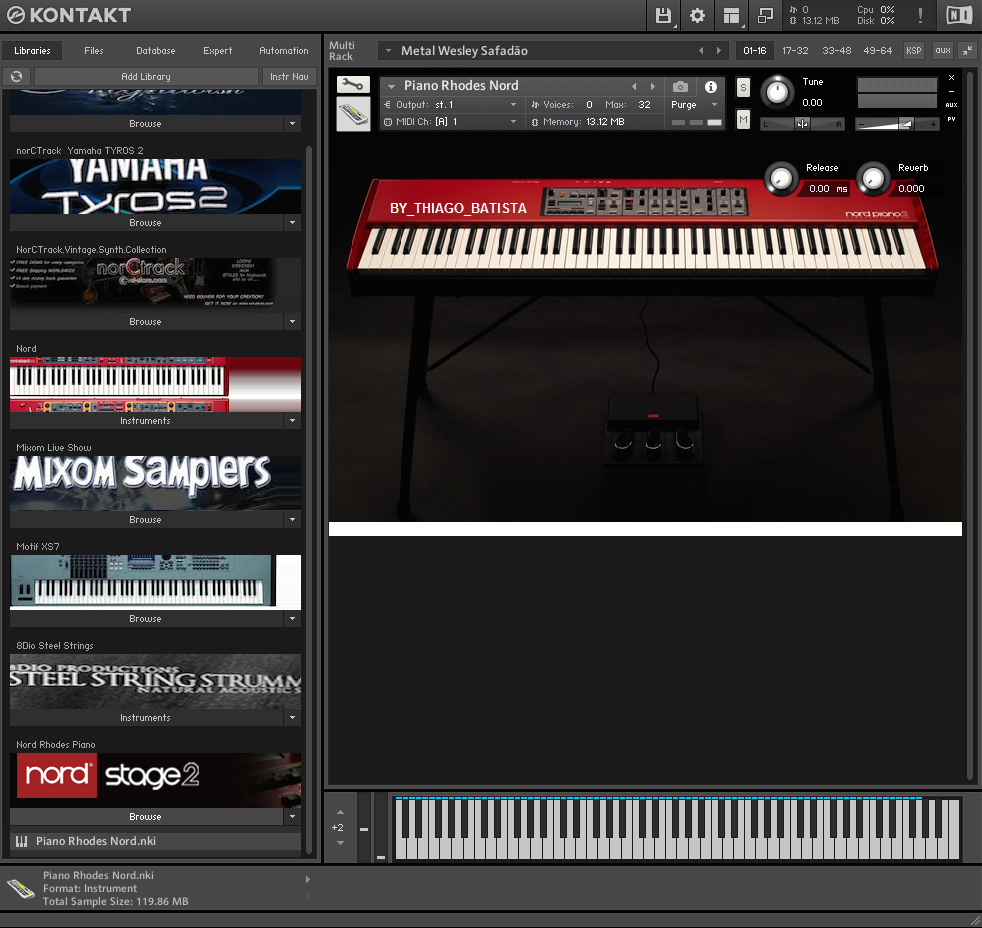
Task: Open the MIDI Ch dropdown
Action: [x=514, y=121]
